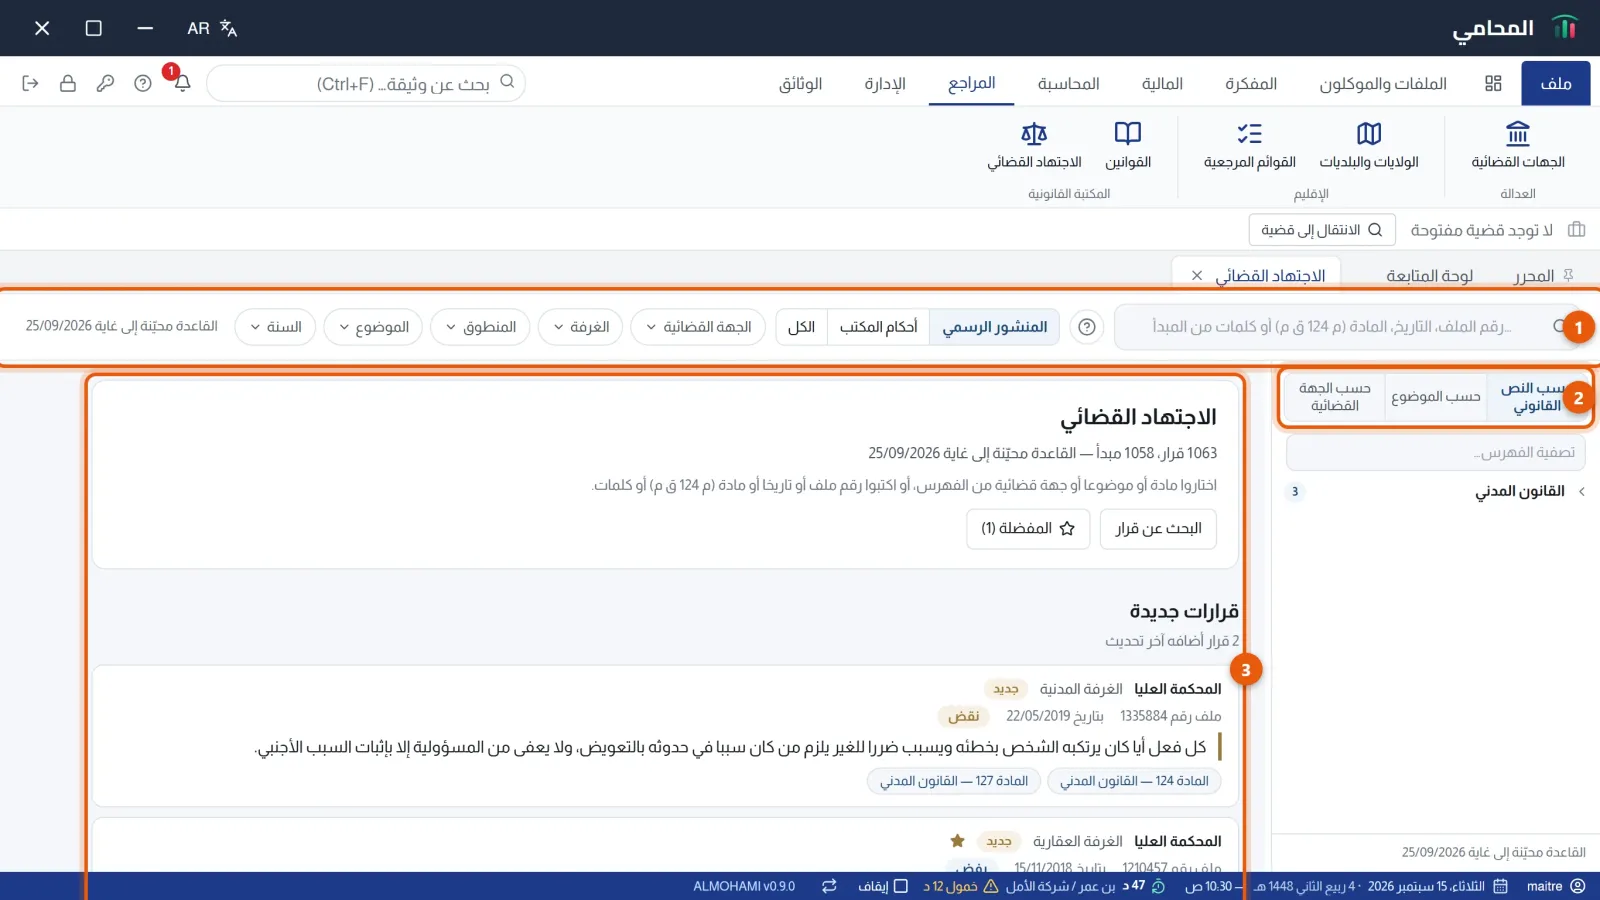The image size is (1600, 900).
Task: Select الكل source filter
Action: [x=801, y=327]
